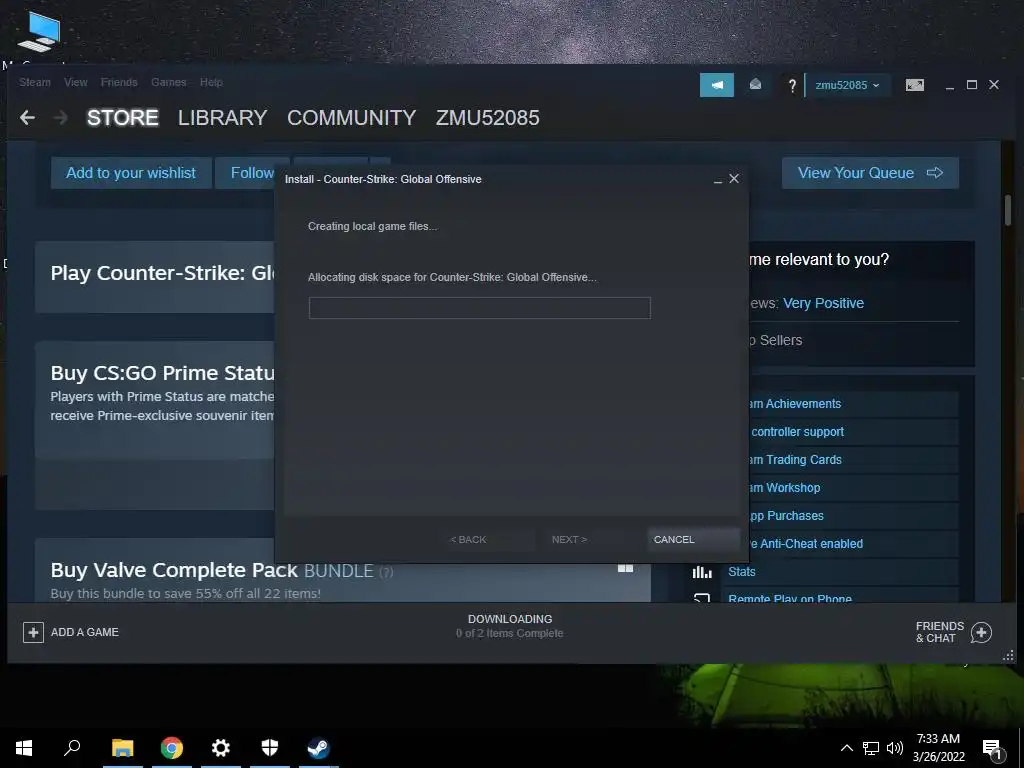Click Add to your wishlist

pos(131,173)
